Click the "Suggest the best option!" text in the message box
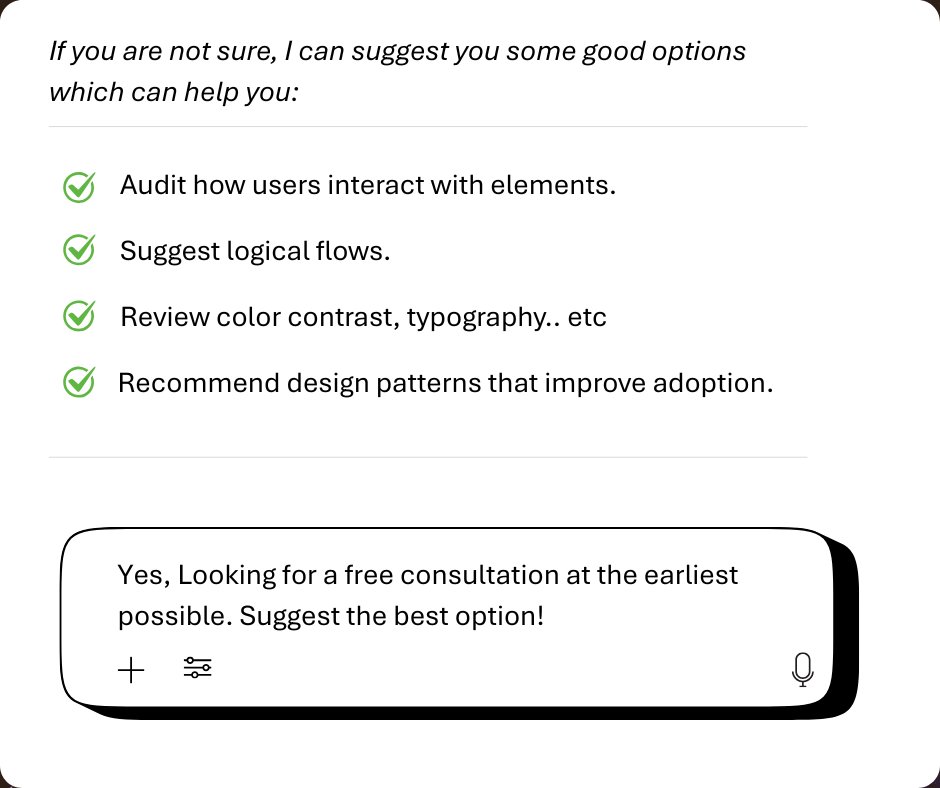 [x=392, y=616]
